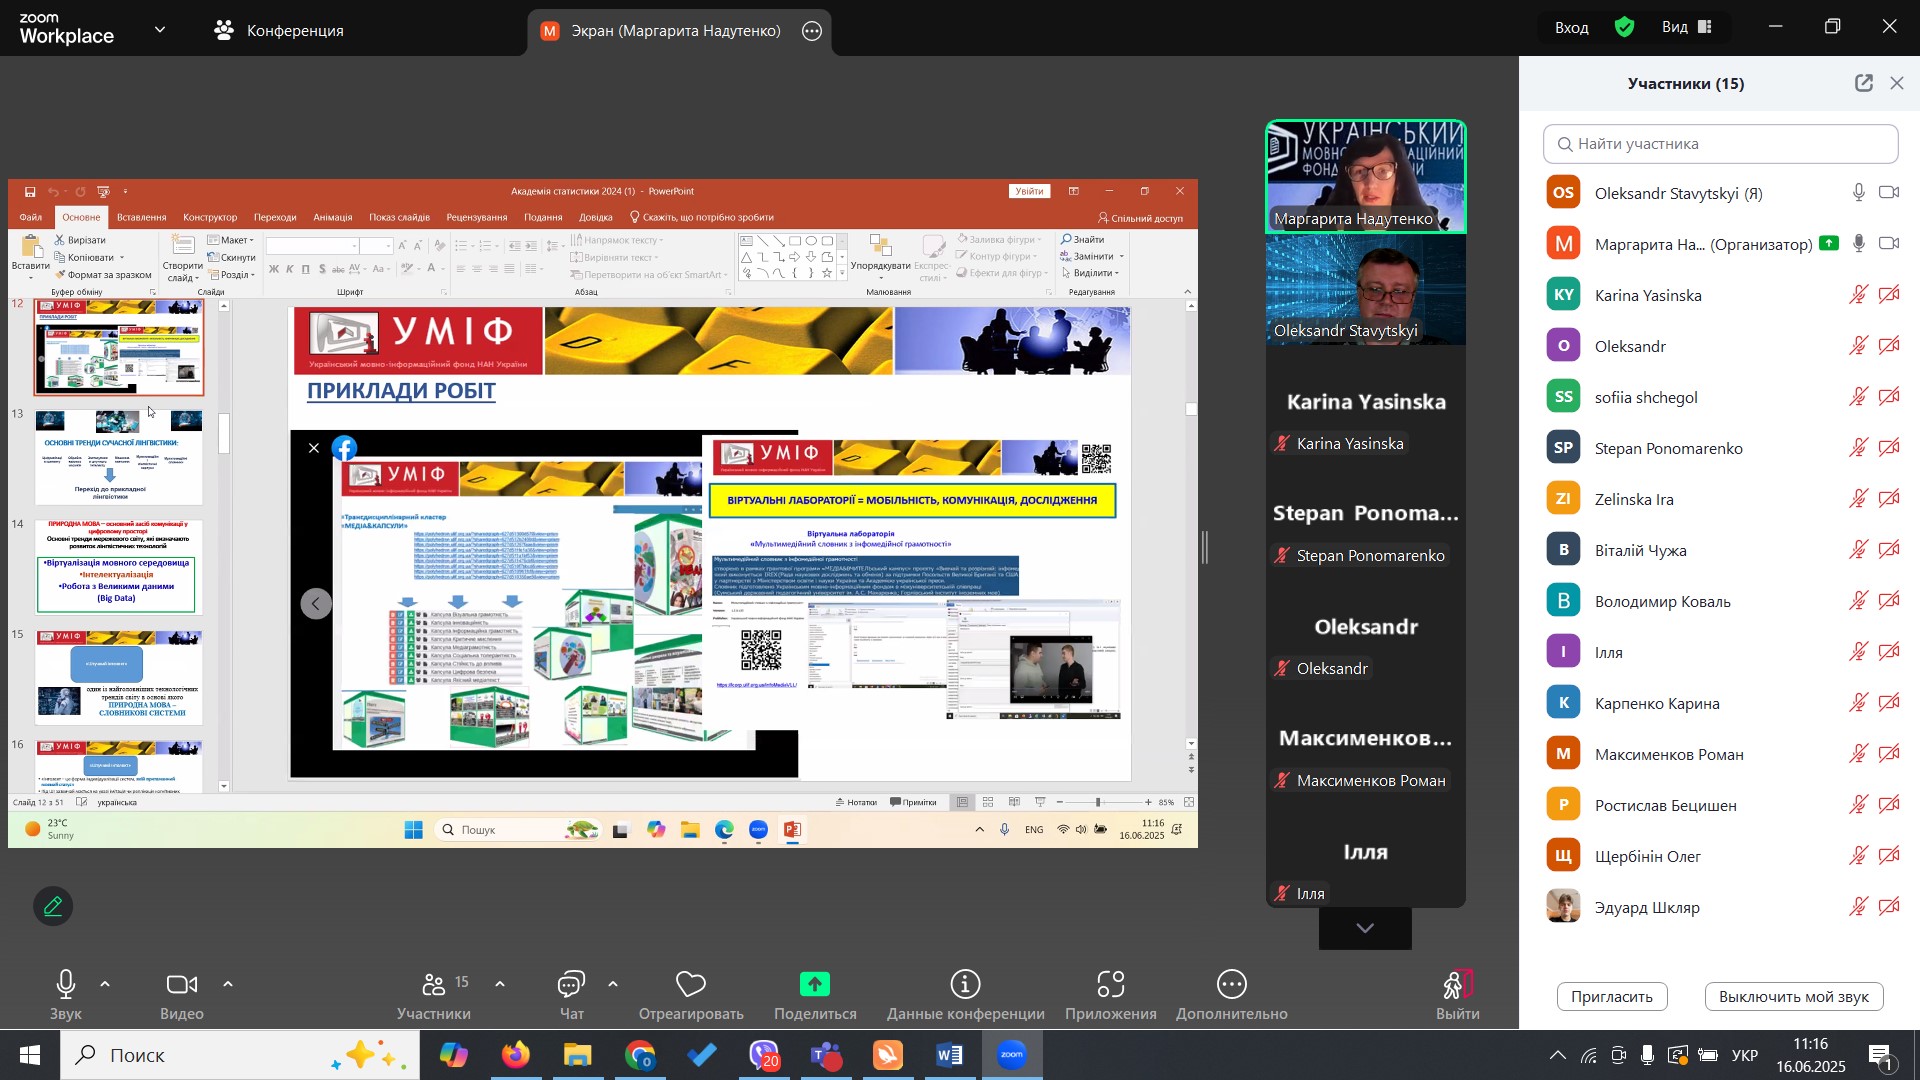Toggle microphone mute with Sound button

click(x=66, y=986)
